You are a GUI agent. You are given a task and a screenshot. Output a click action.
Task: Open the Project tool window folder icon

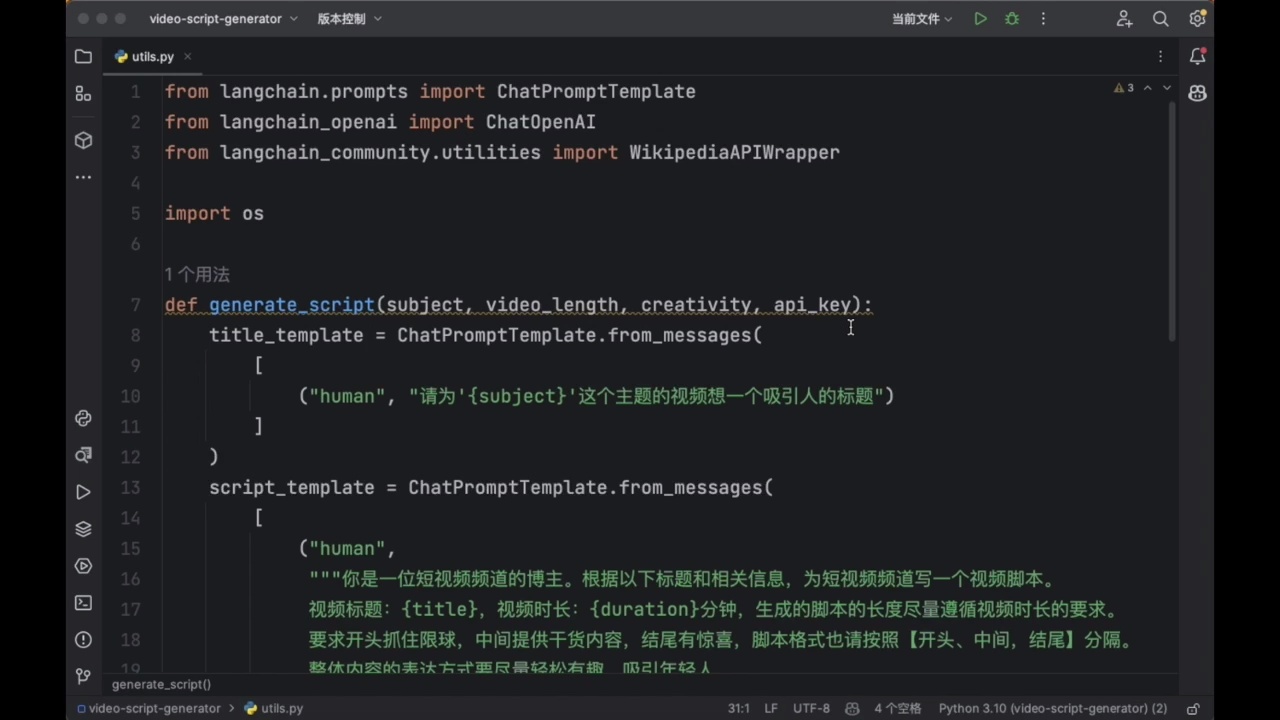coord(83,57)
